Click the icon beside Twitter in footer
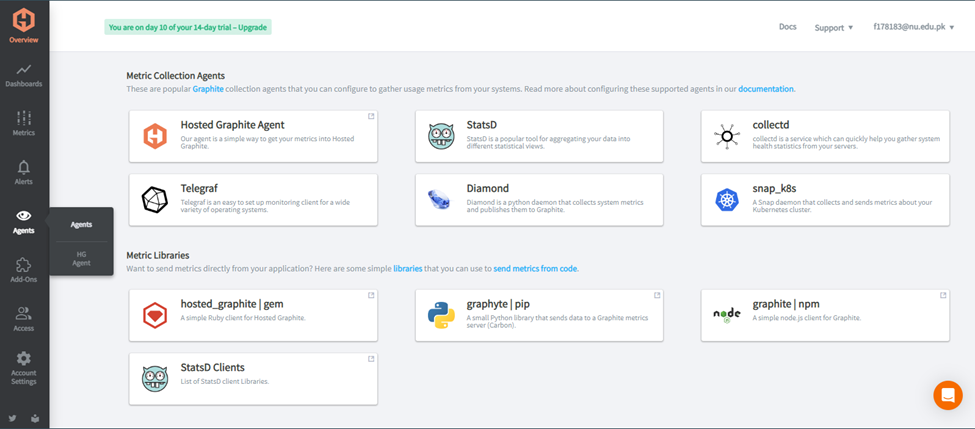975x429 pixels. click(35, 419)
